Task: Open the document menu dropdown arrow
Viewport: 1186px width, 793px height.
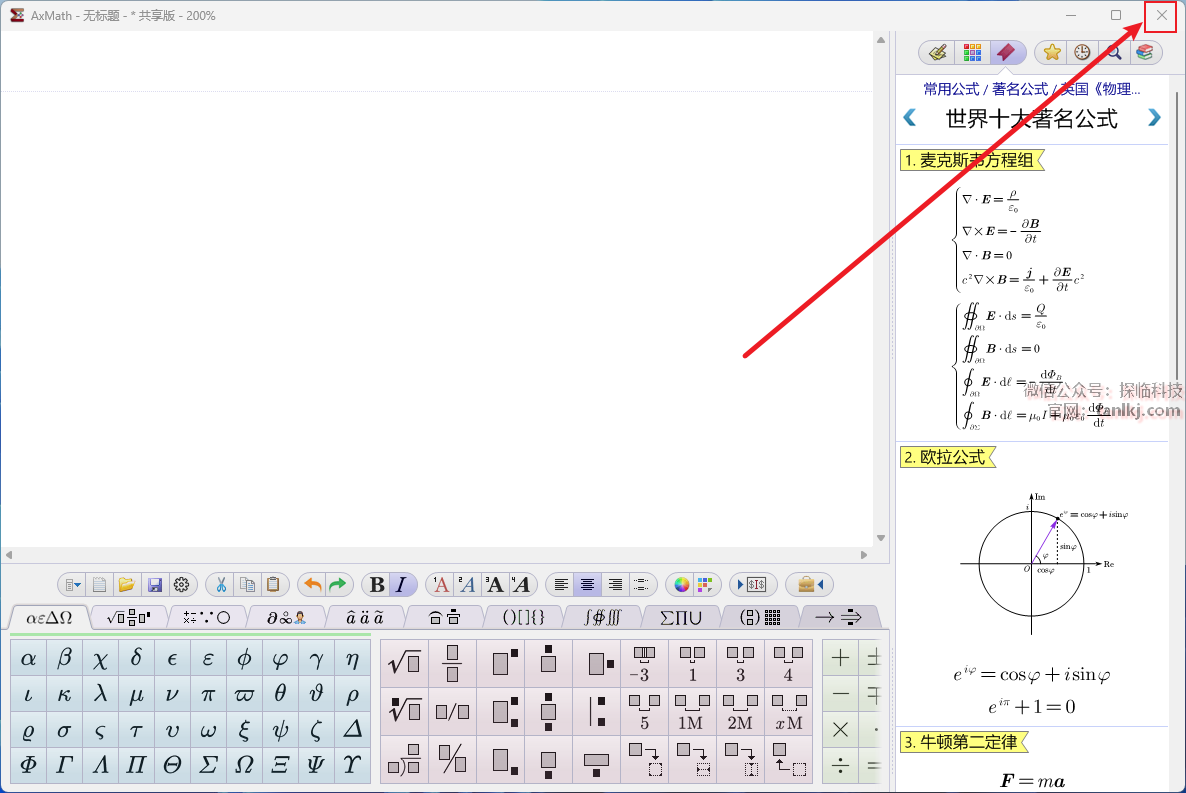Action: [x=72, y=585]
